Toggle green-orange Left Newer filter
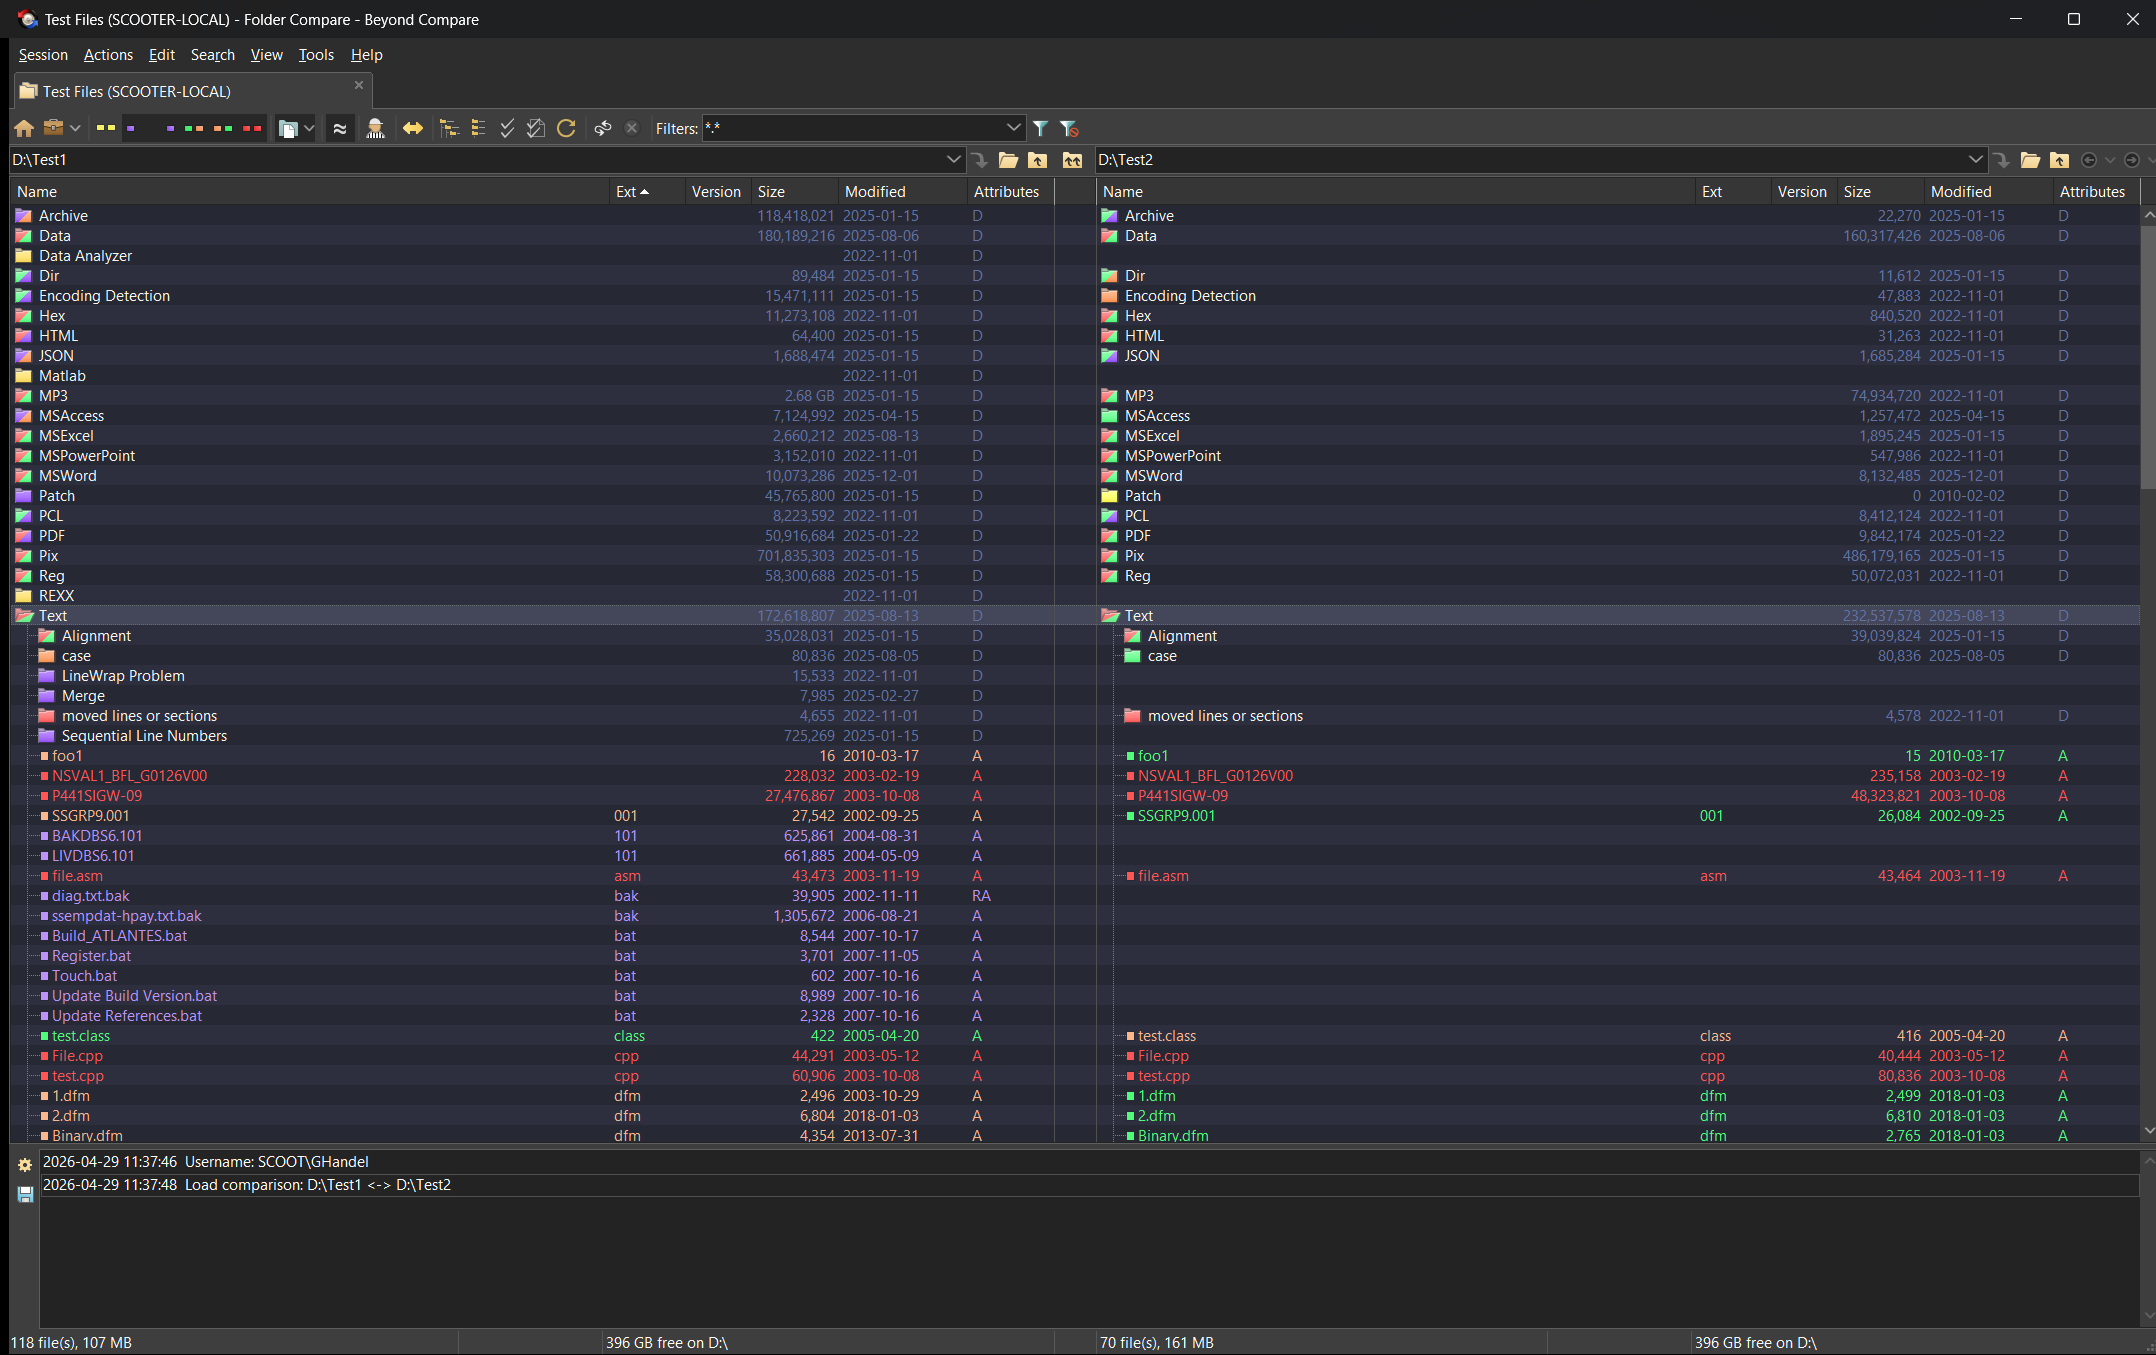The height and width of the screenshot is (1355, 2156). point(194,128)
